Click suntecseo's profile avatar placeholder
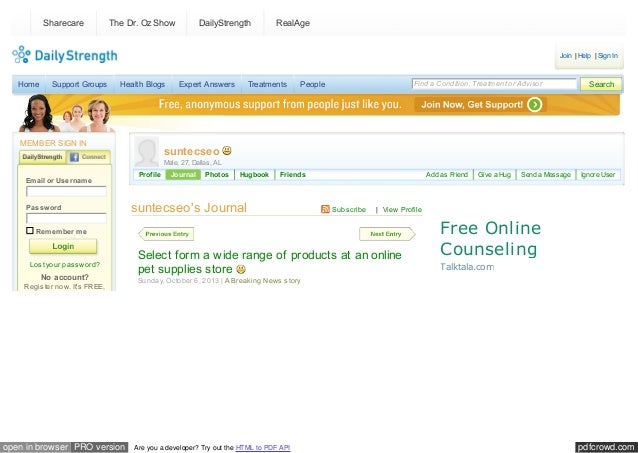 click(146, 151)
